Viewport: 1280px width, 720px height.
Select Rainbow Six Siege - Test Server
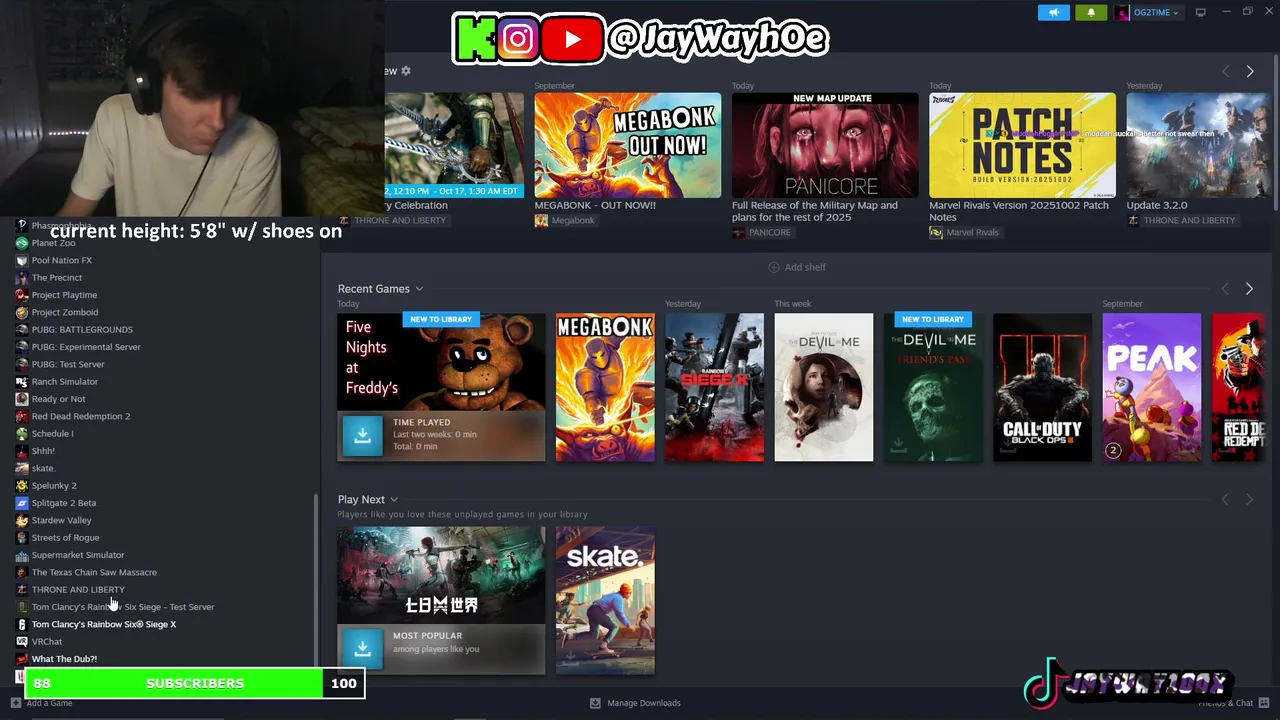point(123,607)
